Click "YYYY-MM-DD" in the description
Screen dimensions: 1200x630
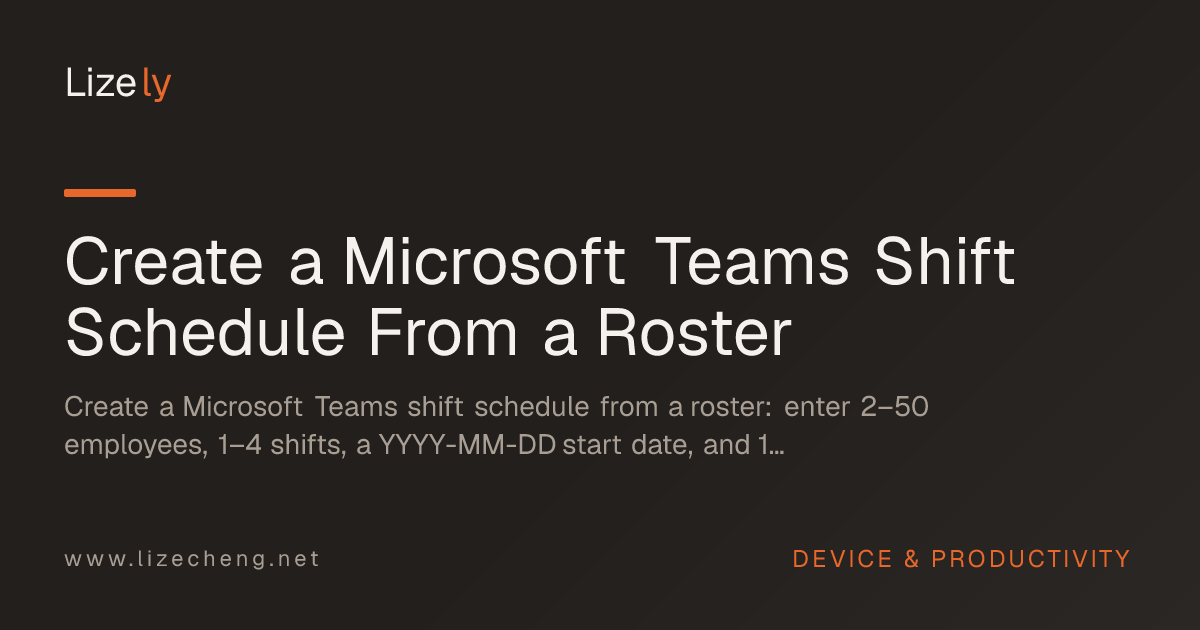tap(467, 445)
